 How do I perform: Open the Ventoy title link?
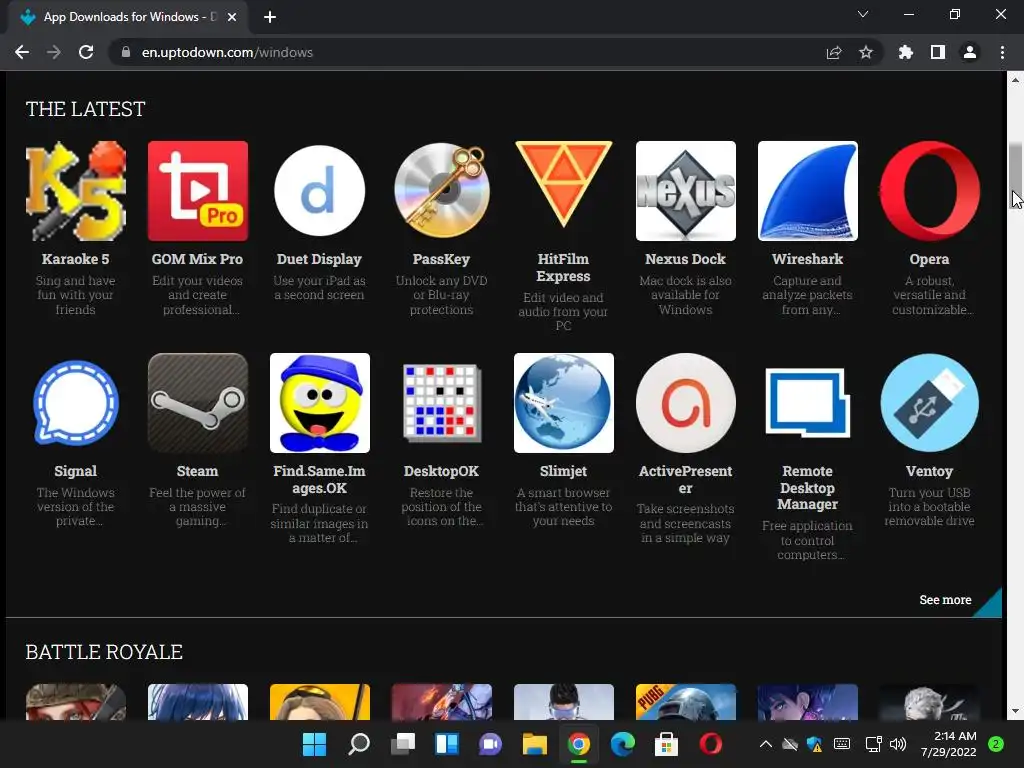coord(929,472)
